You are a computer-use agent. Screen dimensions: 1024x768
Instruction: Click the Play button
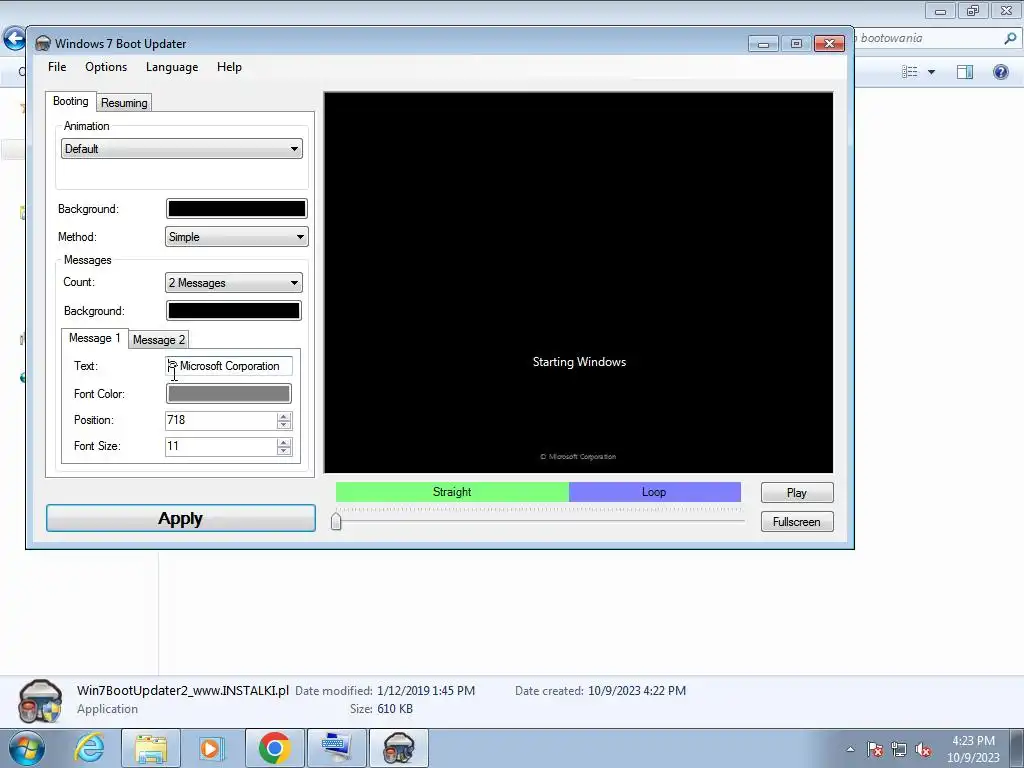(x=797, y=493)
